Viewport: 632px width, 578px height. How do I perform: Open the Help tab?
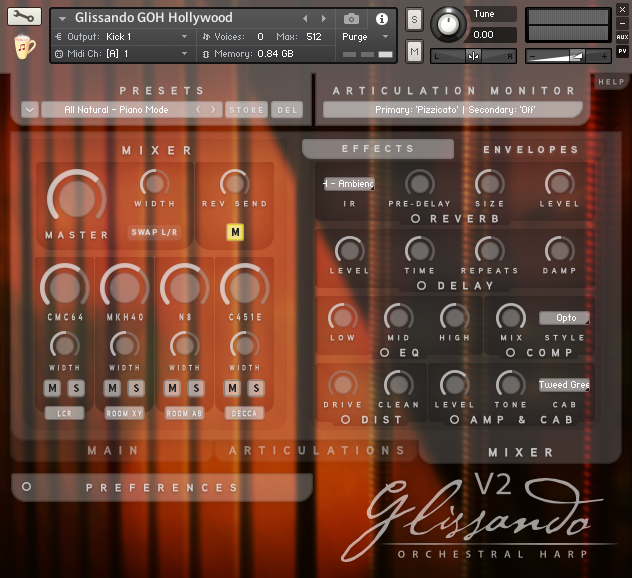click(611, 82)
